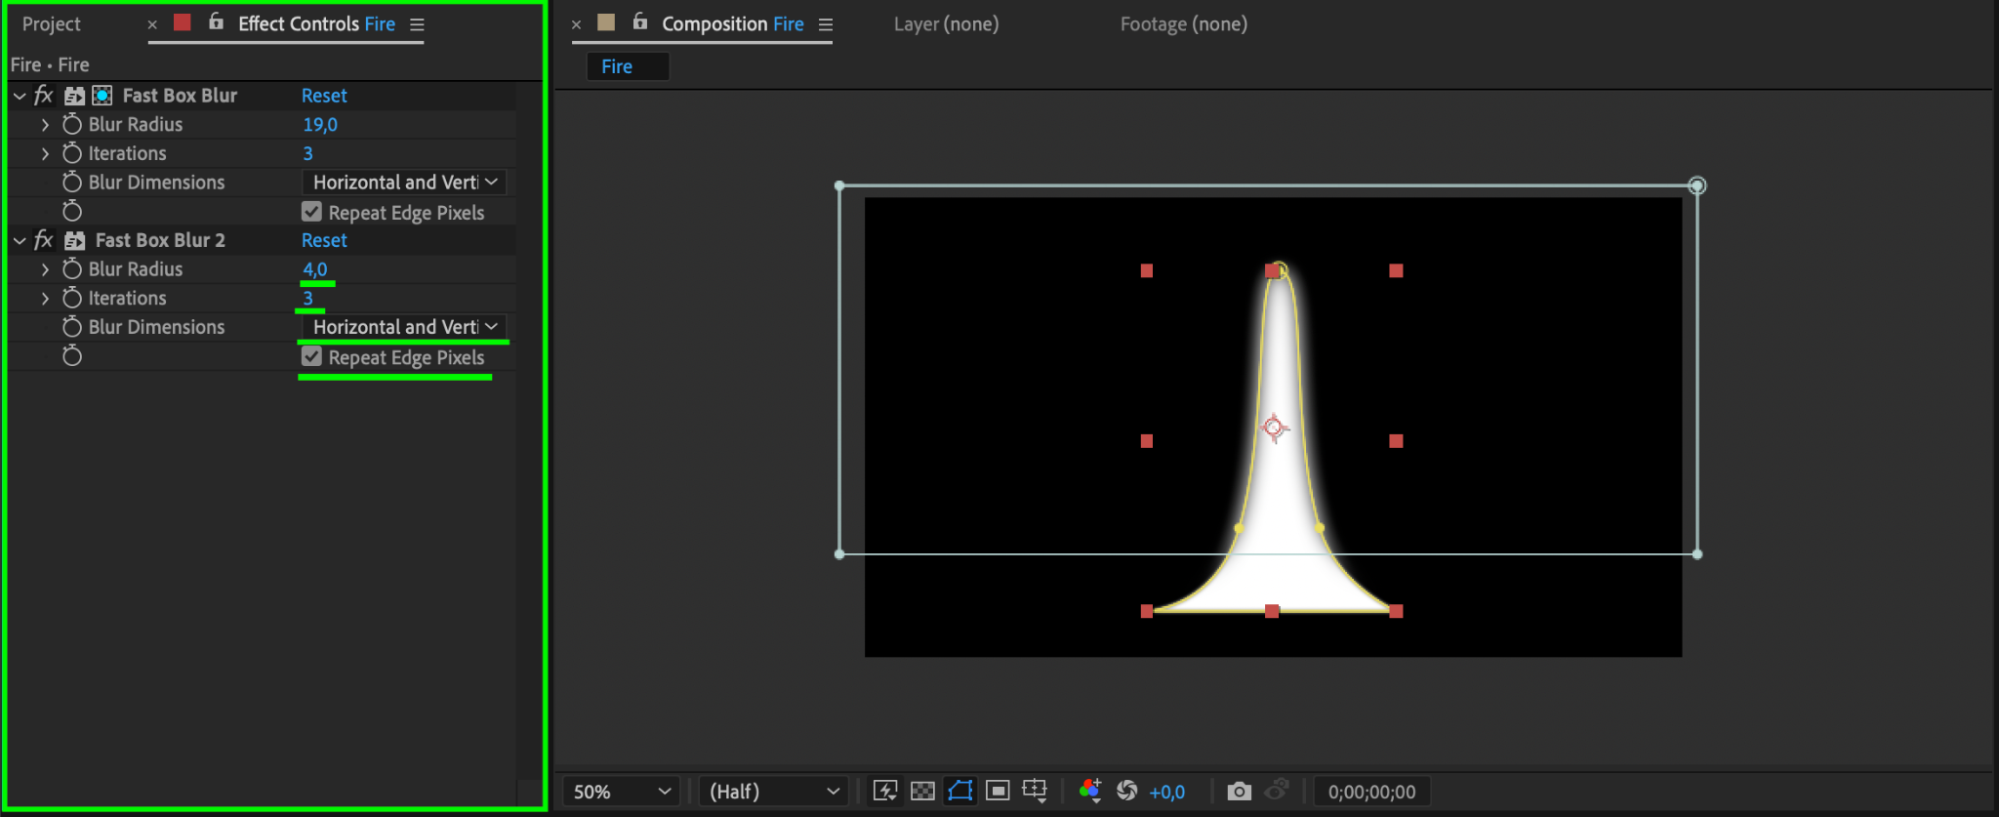
Task: Toggle the transparency grid icon
Action: click(922, 791)
